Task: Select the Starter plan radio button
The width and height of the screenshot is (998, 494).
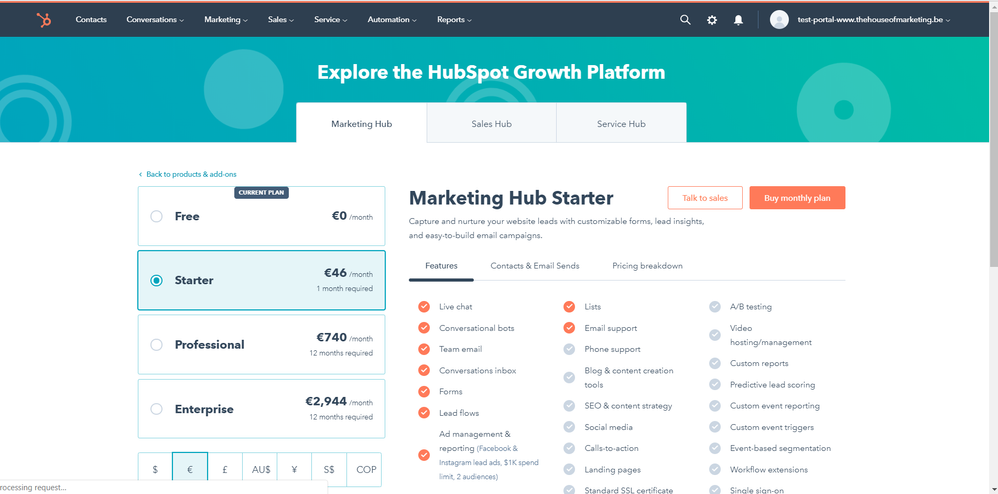Action: click(157, 280)
